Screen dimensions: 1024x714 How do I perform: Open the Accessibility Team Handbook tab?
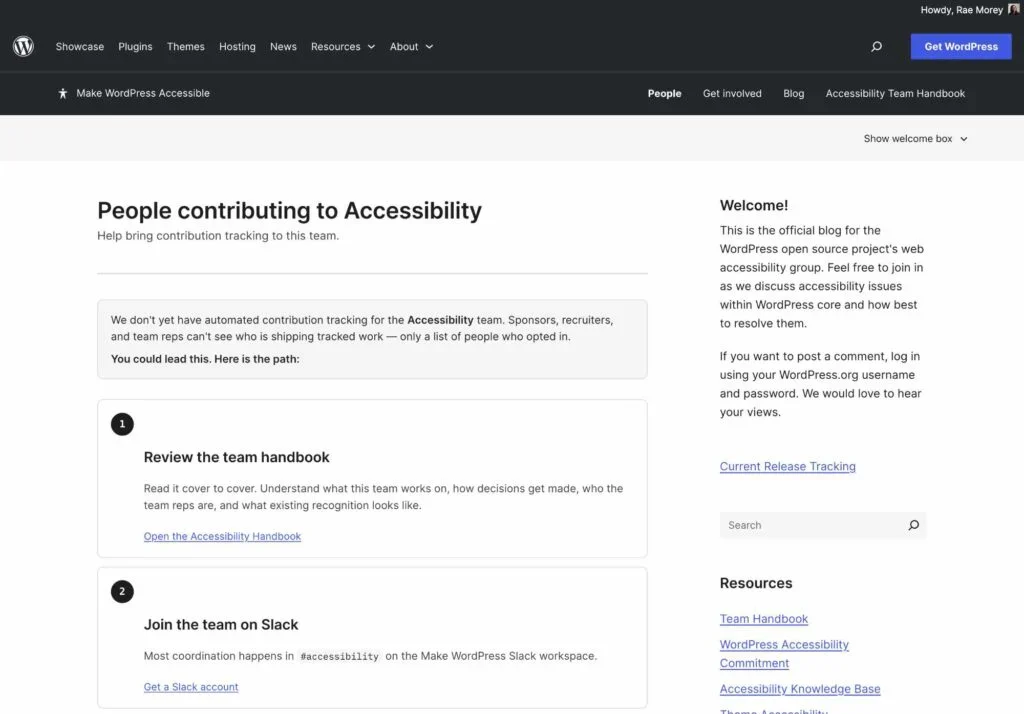(895, 93)
